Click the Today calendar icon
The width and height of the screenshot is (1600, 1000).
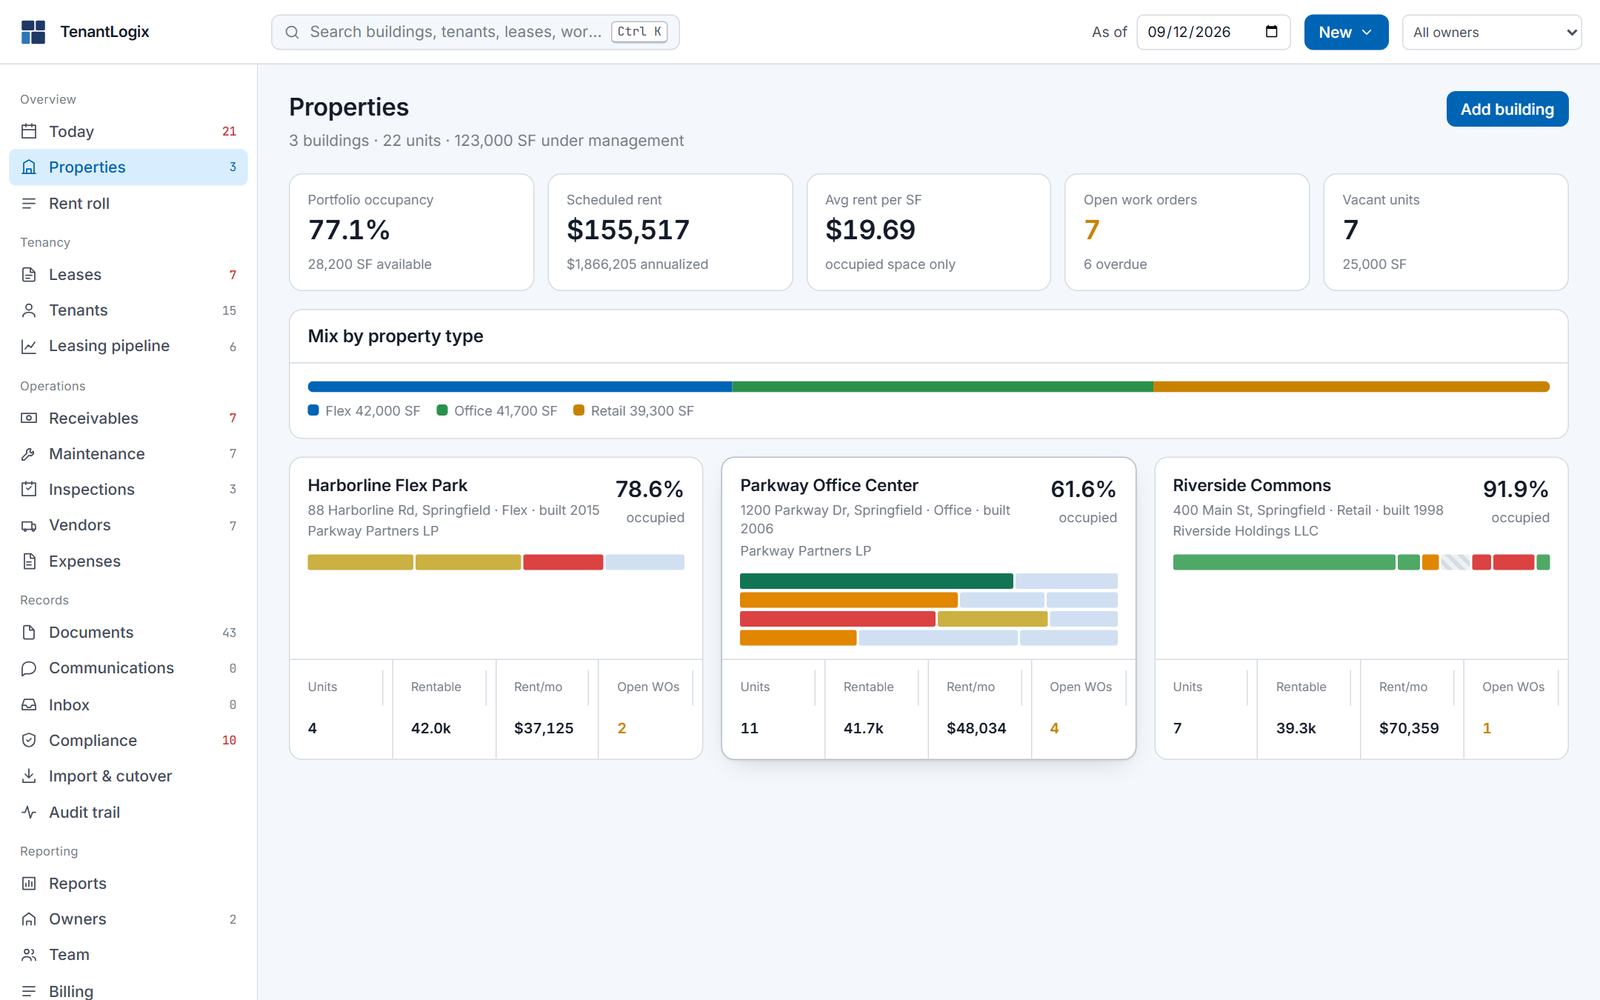click(x=29, y=131)
